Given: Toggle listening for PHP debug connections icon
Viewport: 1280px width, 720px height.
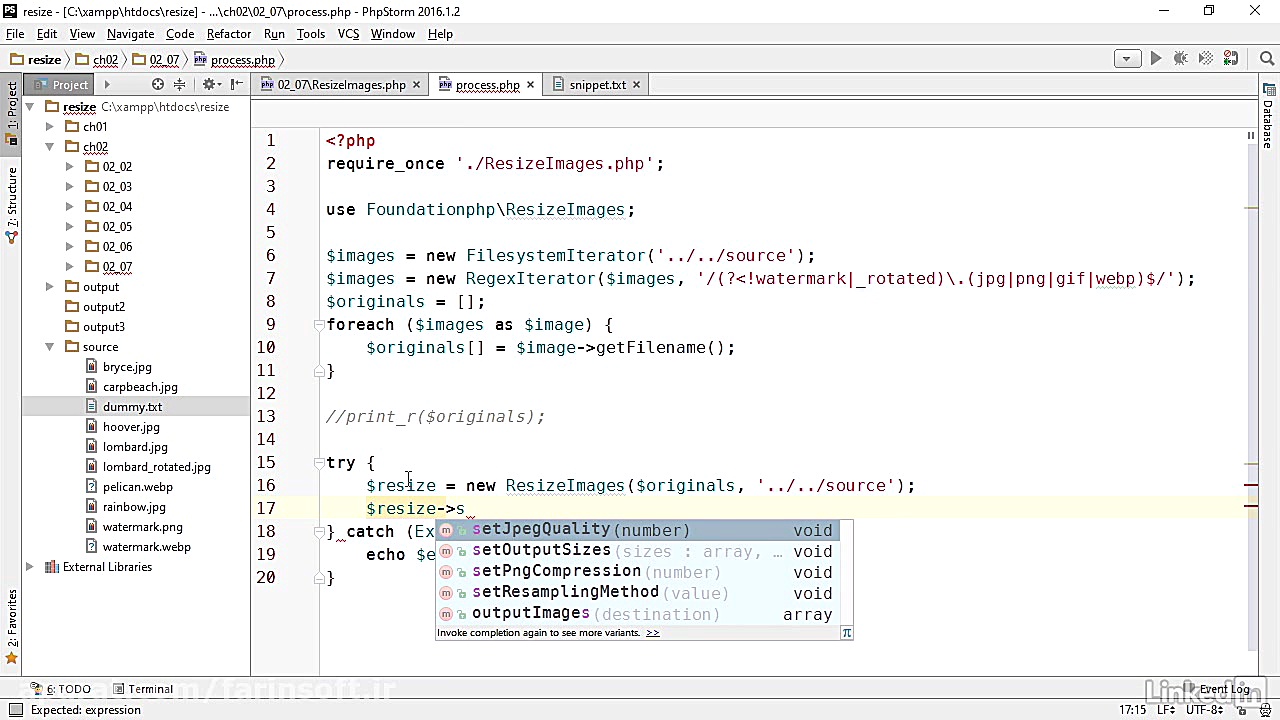Looking at the screenshot, I should [1231, 59].
